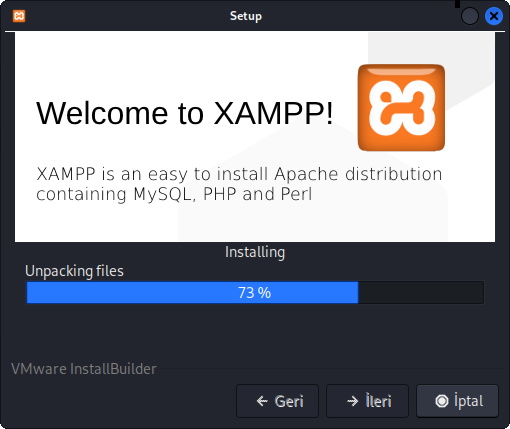510x429 pixels.
Task: Minimize the window using dark circle button
Action: [x=470, y=16]
